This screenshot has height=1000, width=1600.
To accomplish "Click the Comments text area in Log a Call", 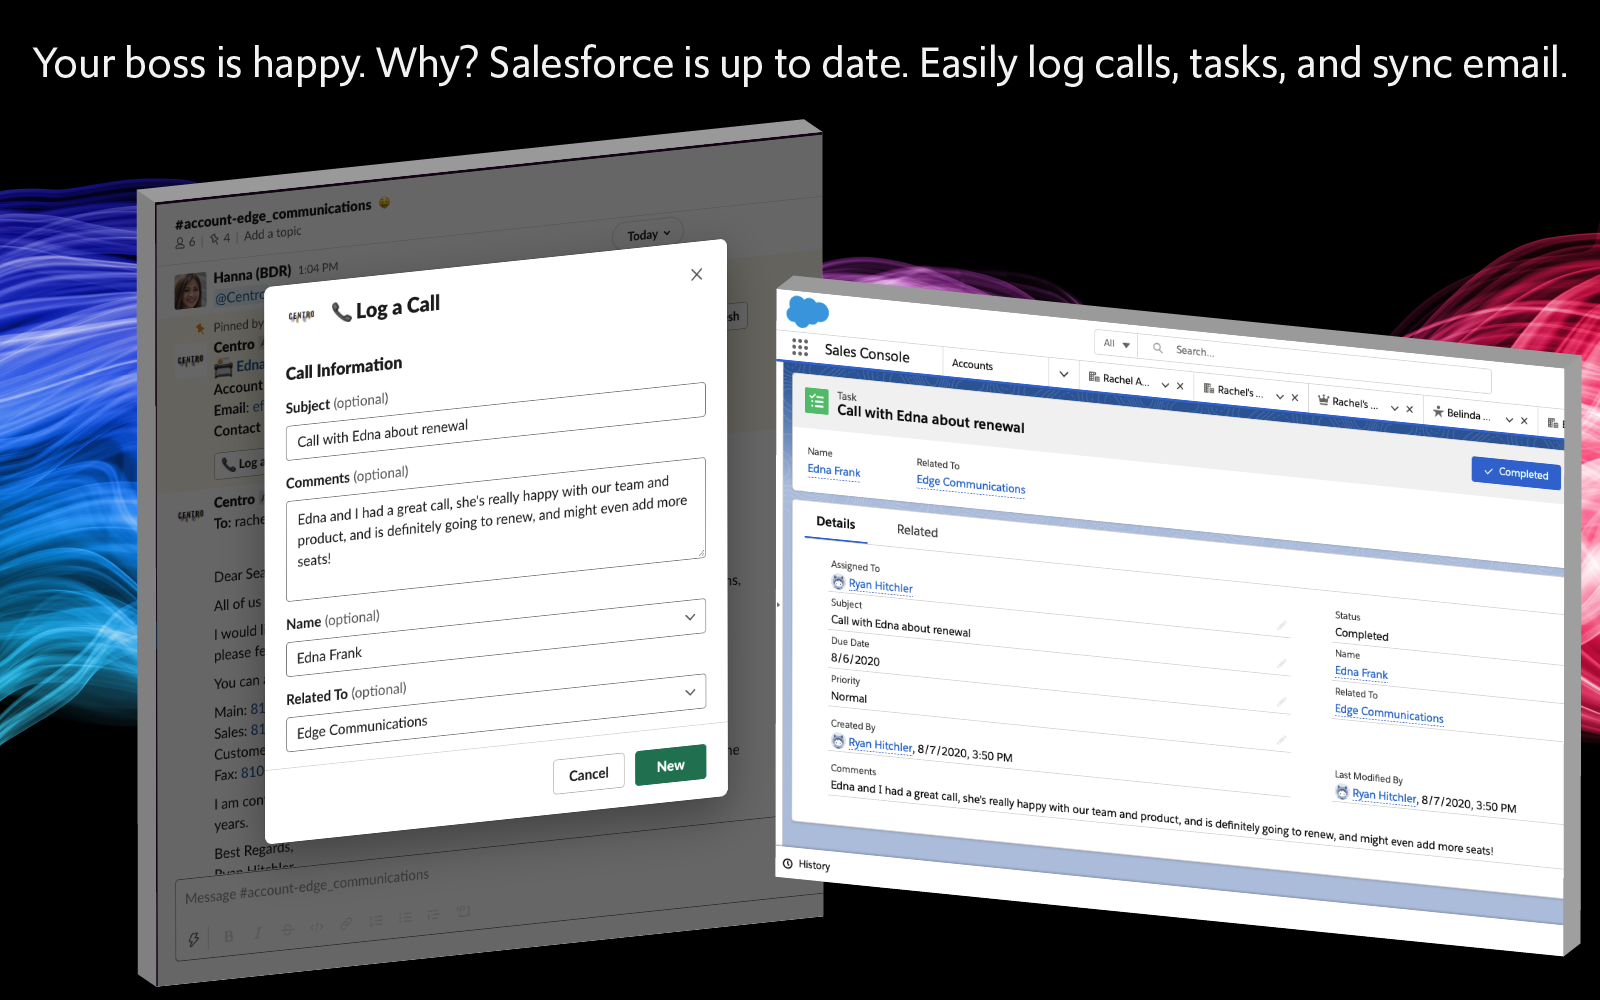I will [495, 529].
